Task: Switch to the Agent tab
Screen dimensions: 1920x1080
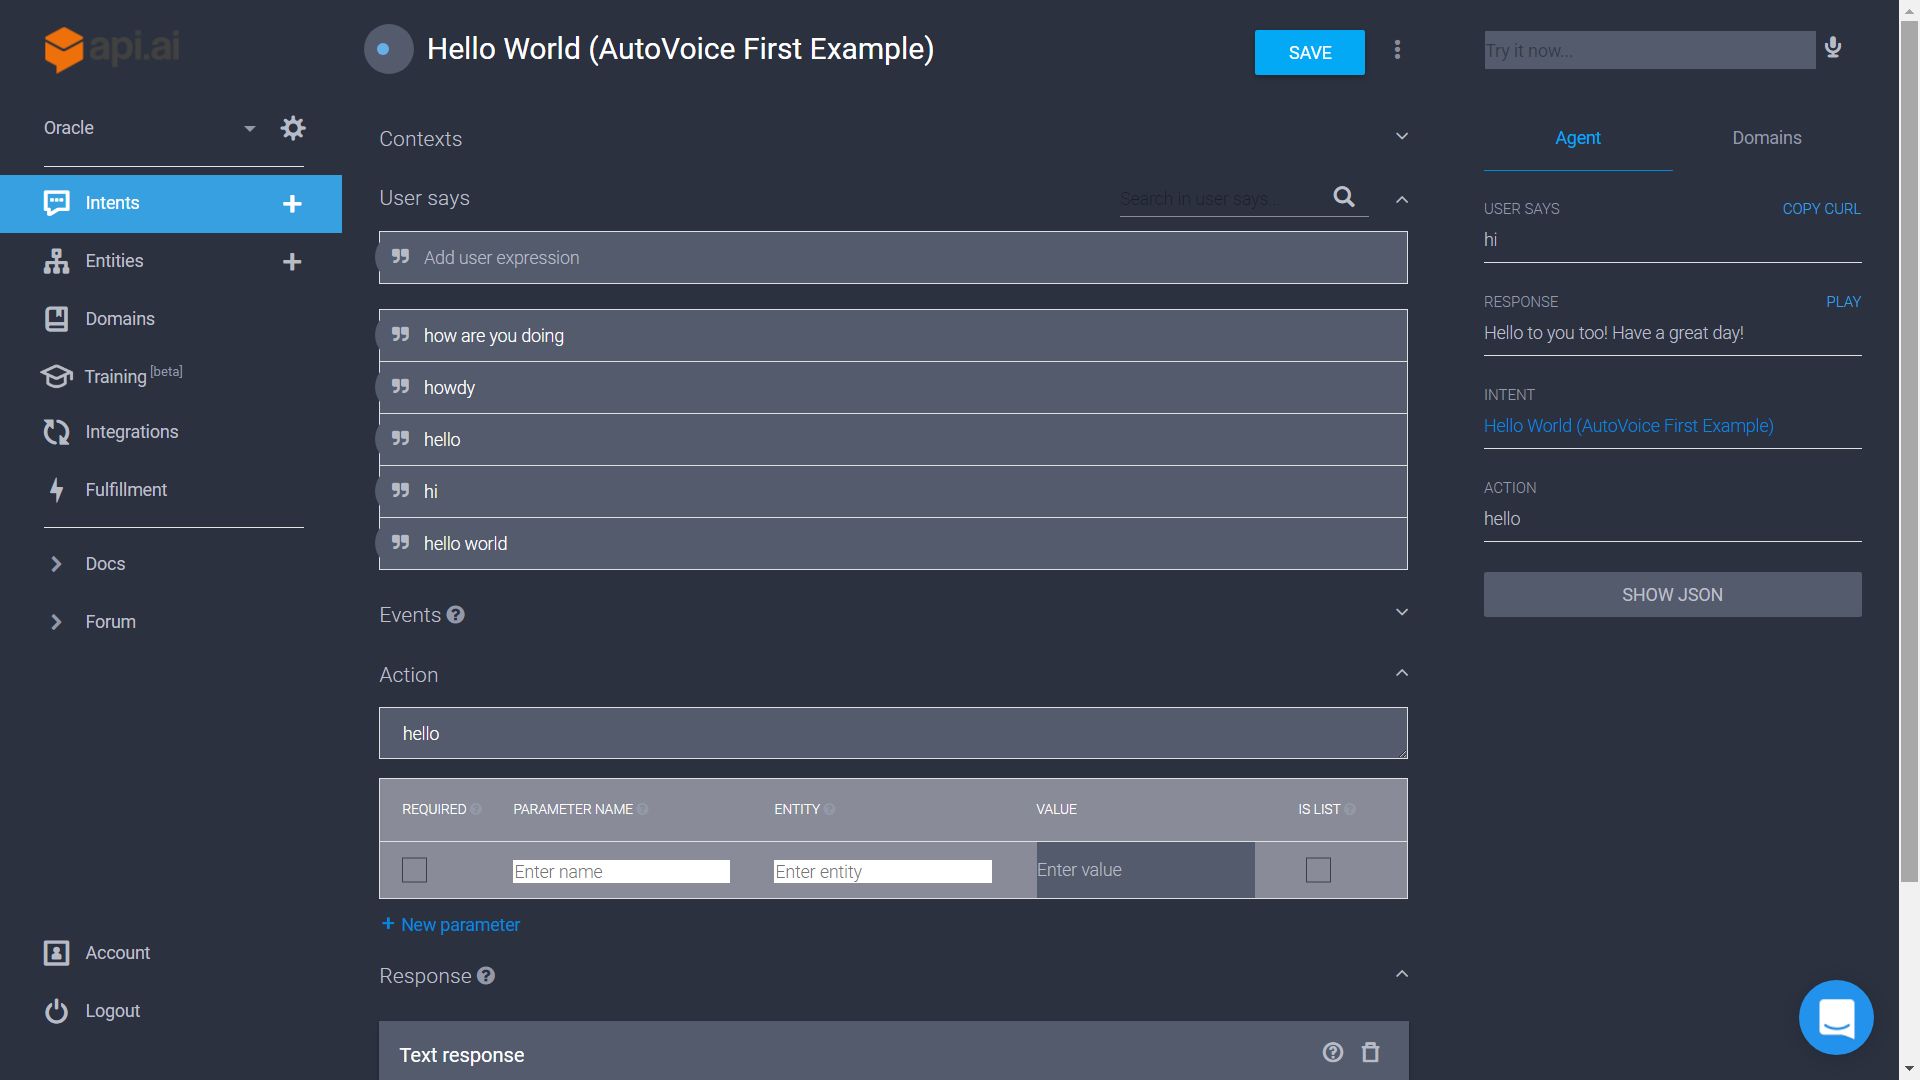Action: [1578, 138]
